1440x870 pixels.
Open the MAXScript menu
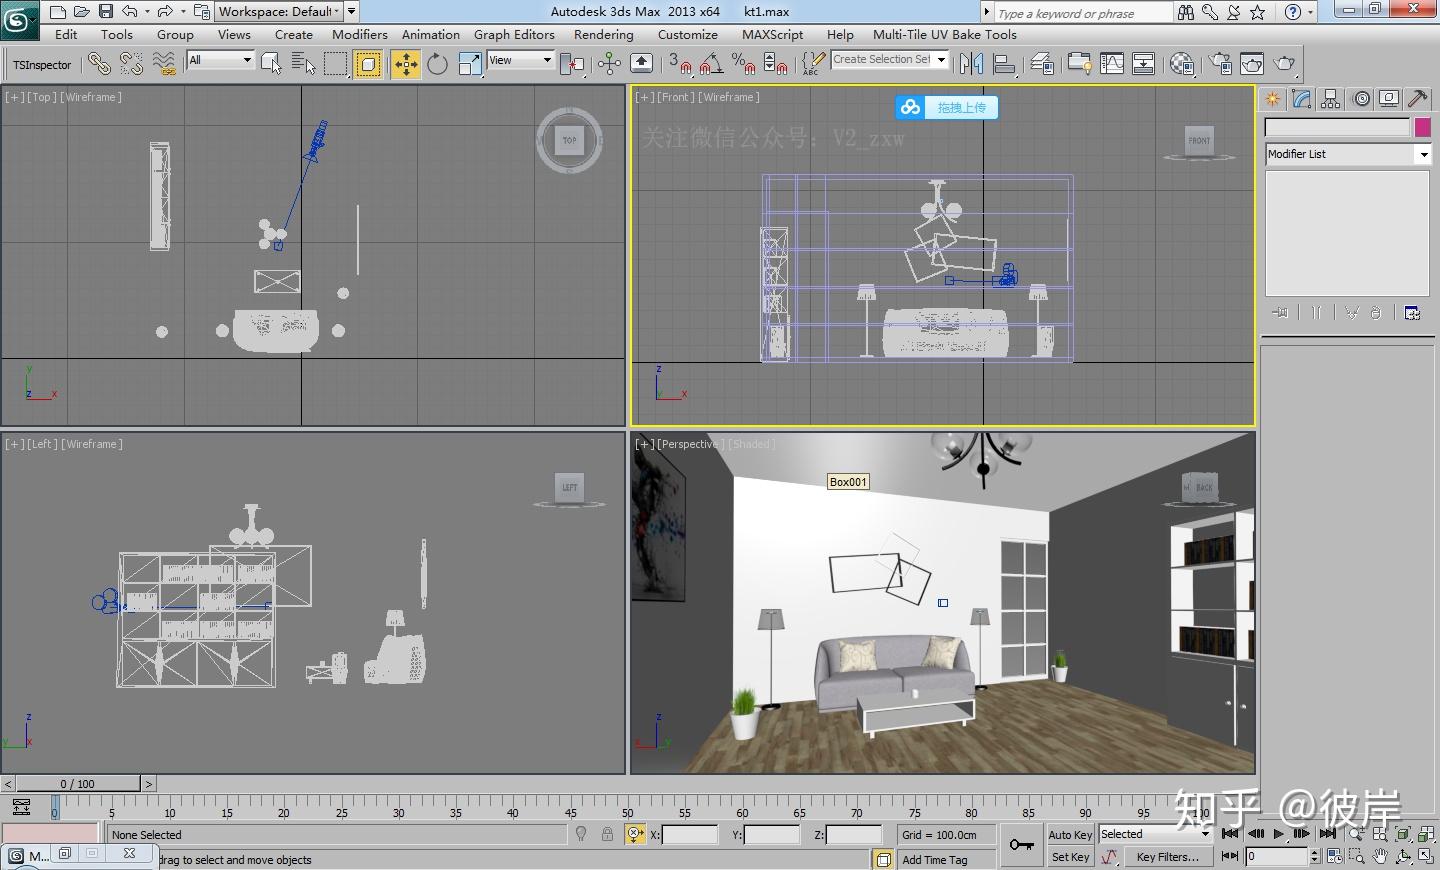(772, 34)
